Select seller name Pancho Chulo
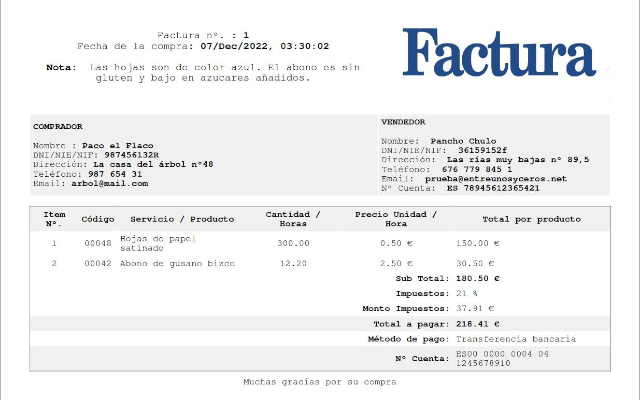 462,141
